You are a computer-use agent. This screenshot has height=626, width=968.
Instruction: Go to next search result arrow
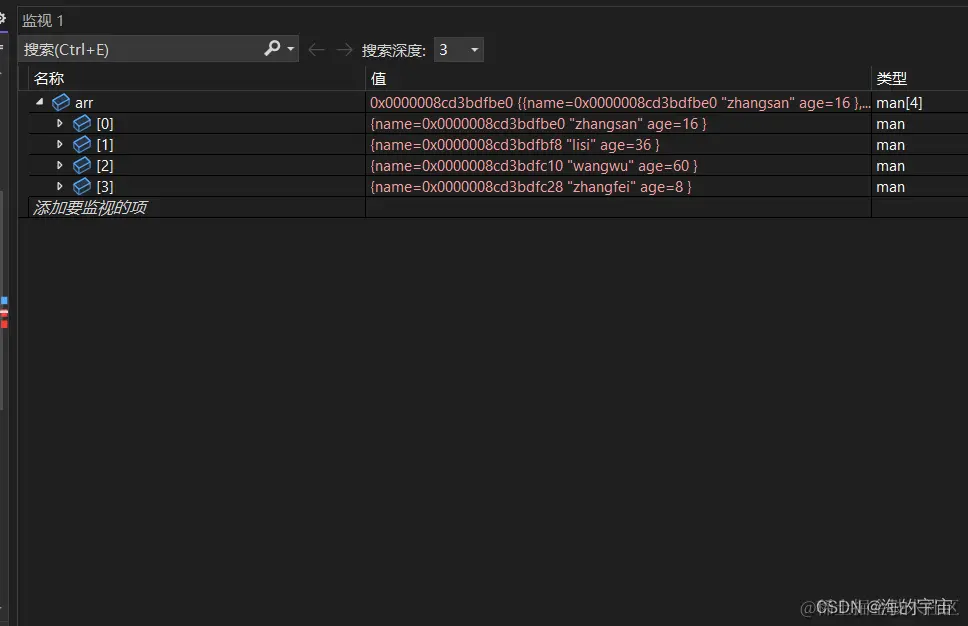(x=344, y=49)
